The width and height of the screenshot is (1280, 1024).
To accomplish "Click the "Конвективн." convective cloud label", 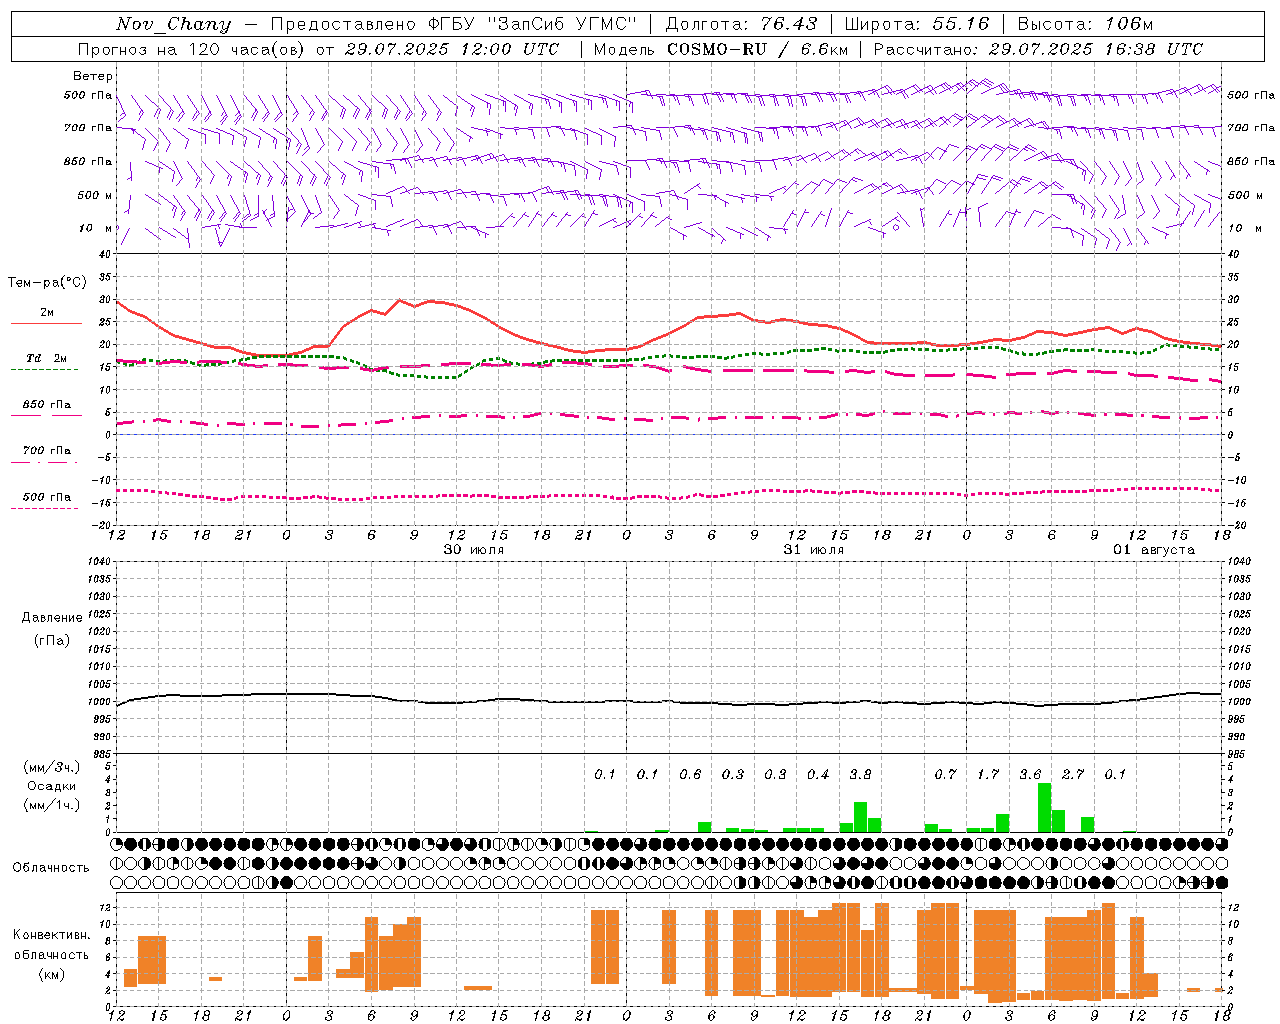I will tap(51, 935).
